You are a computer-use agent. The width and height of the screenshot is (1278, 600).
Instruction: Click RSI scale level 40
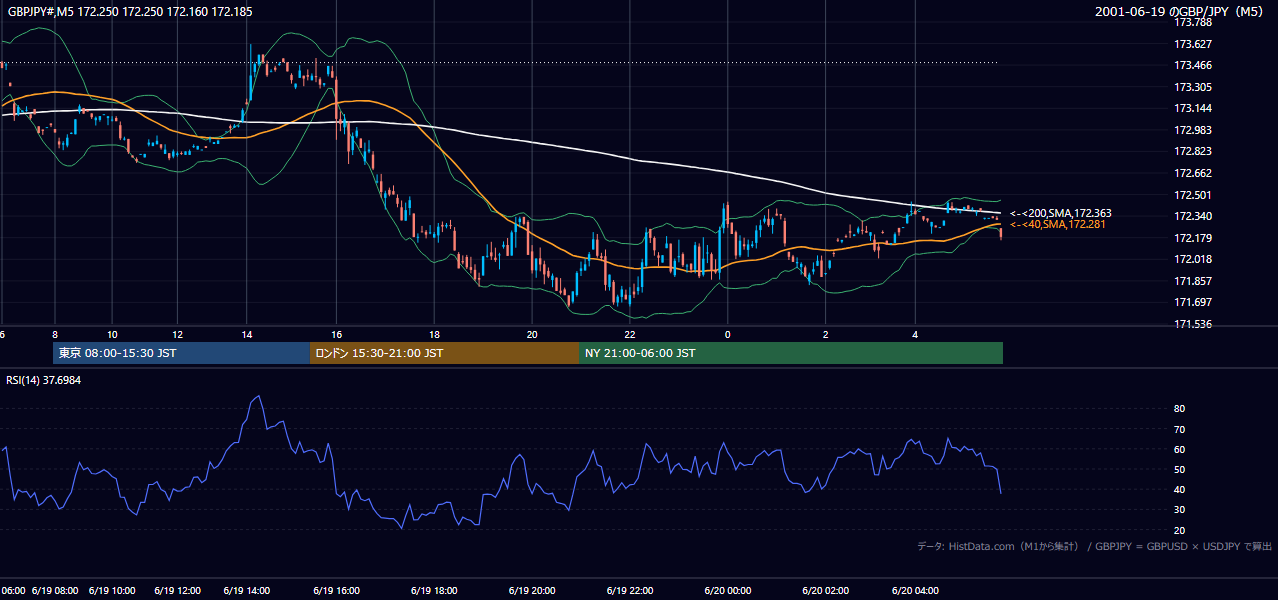[x=1179, y=489]
